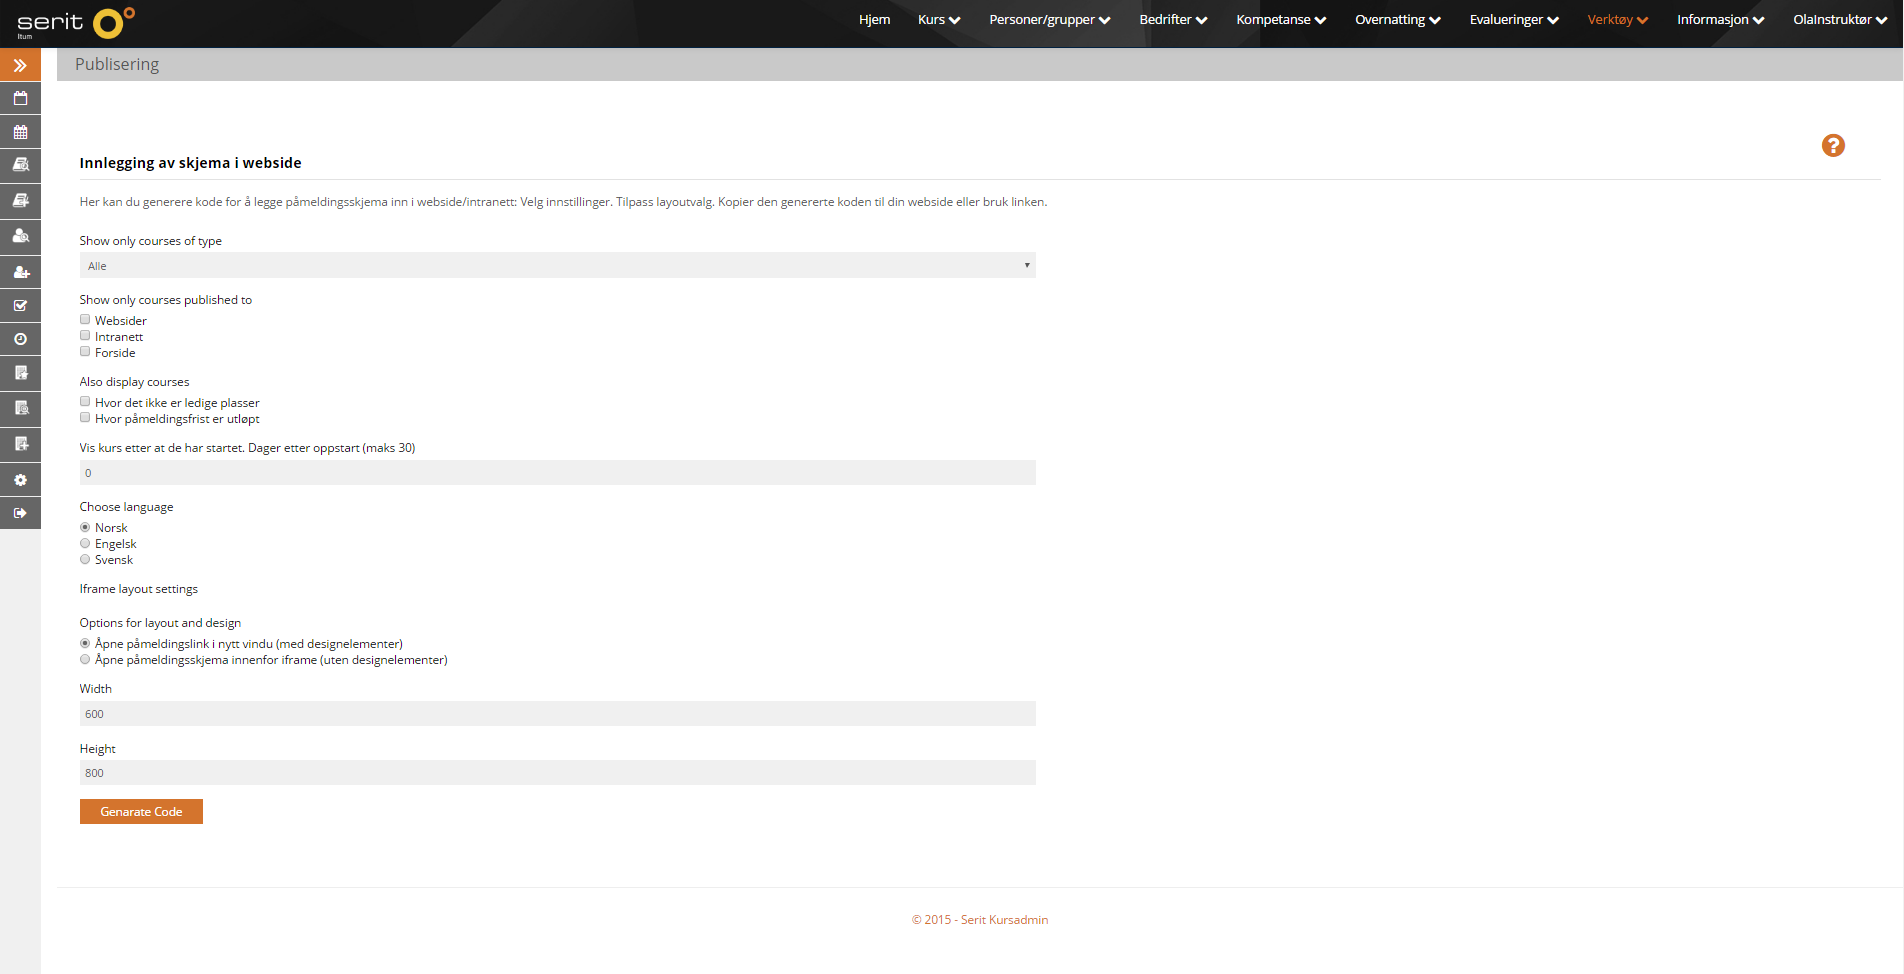
Task: Click the add person icon in sidebar
Action: coord(20,272)
